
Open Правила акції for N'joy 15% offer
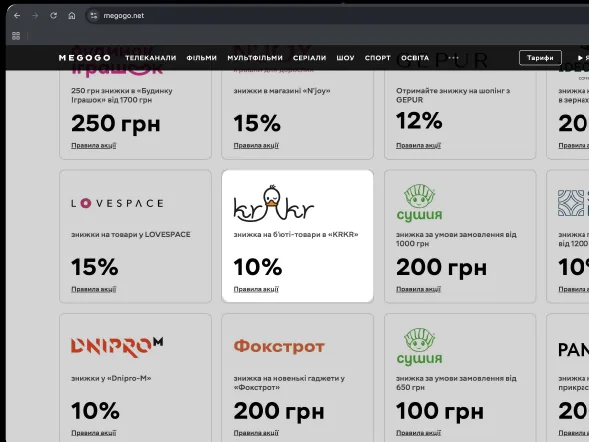(x=256, y=145)
